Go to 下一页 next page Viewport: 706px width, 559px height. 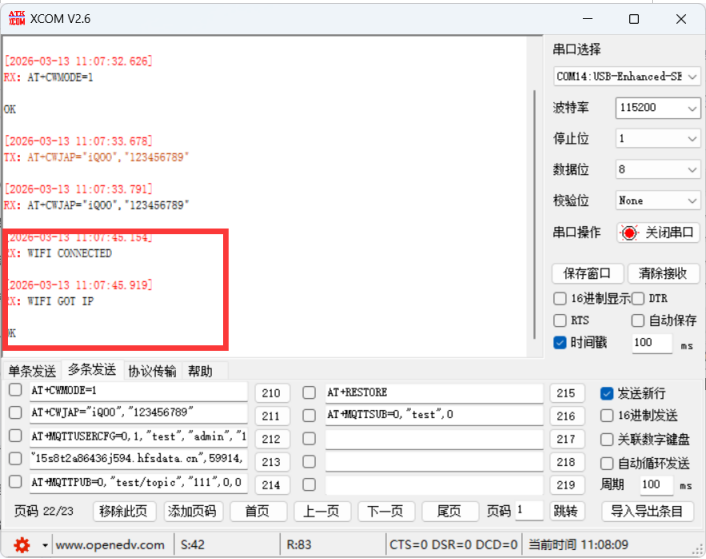pos(386,511)
